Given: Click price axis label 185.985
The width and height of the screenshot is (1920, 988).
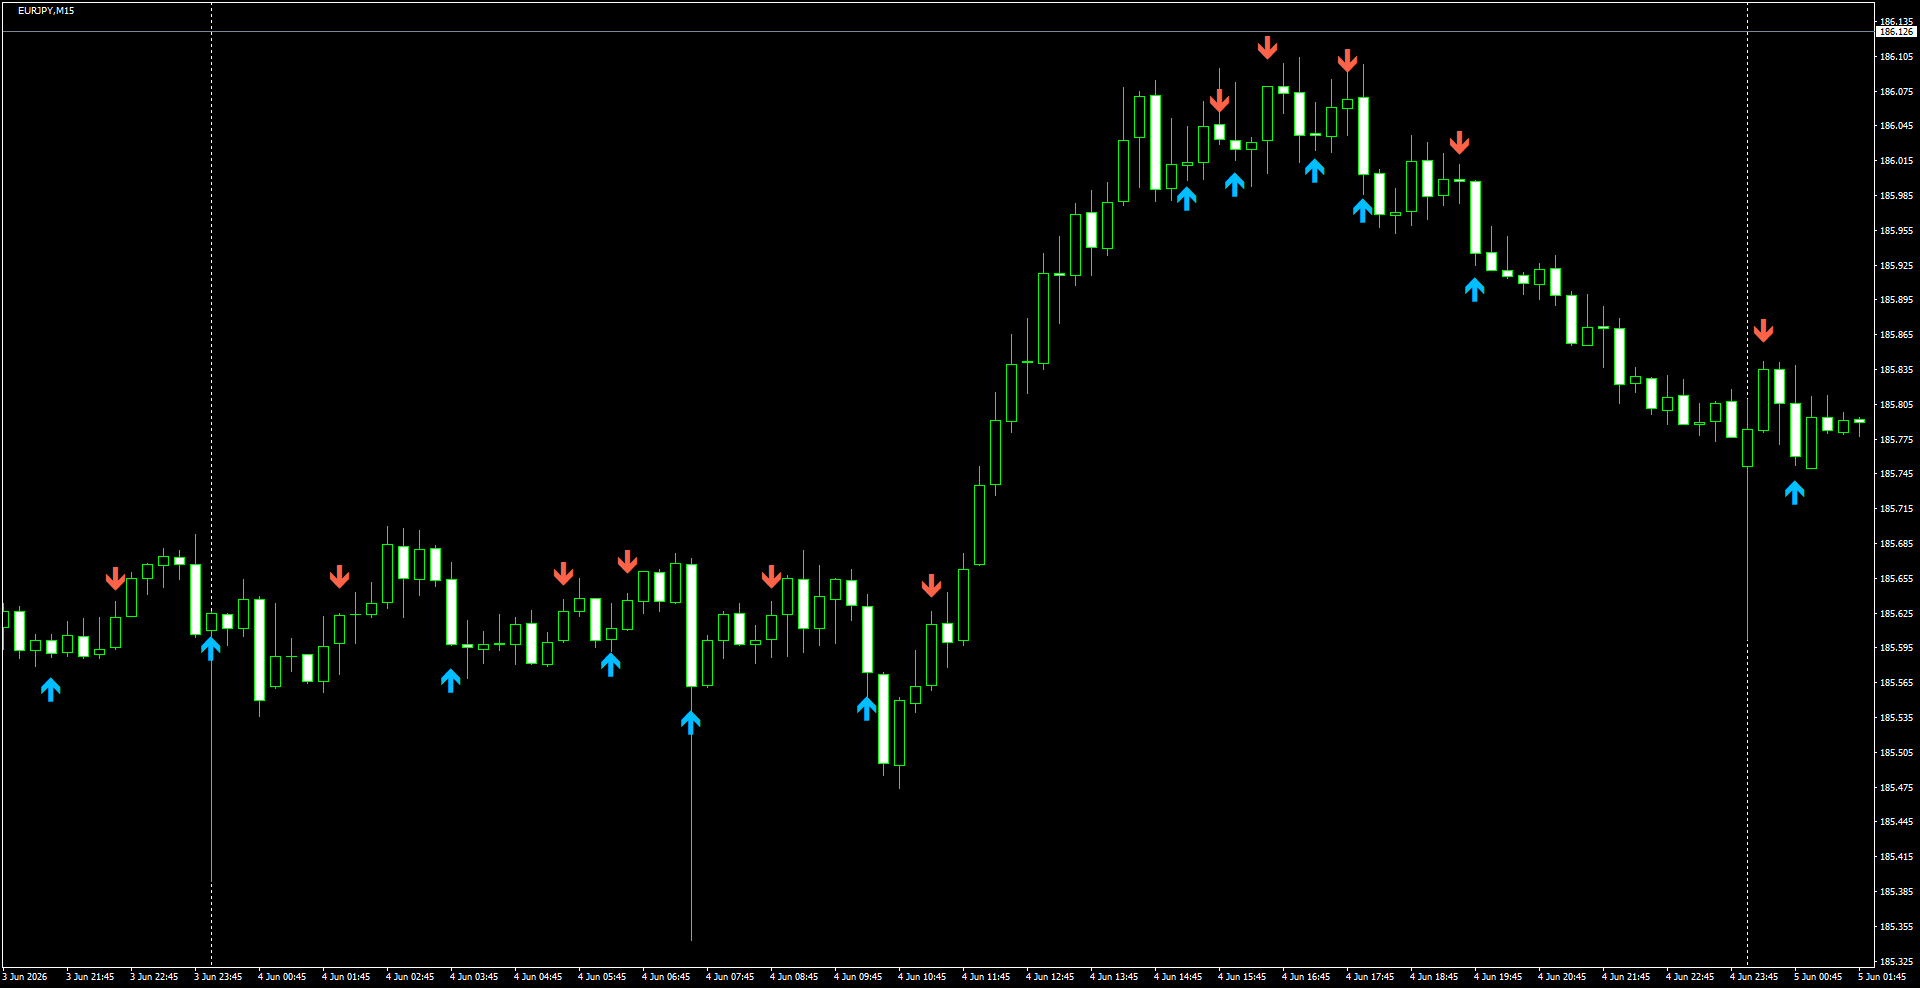Looking at the screenshot, I should 1896,196.
